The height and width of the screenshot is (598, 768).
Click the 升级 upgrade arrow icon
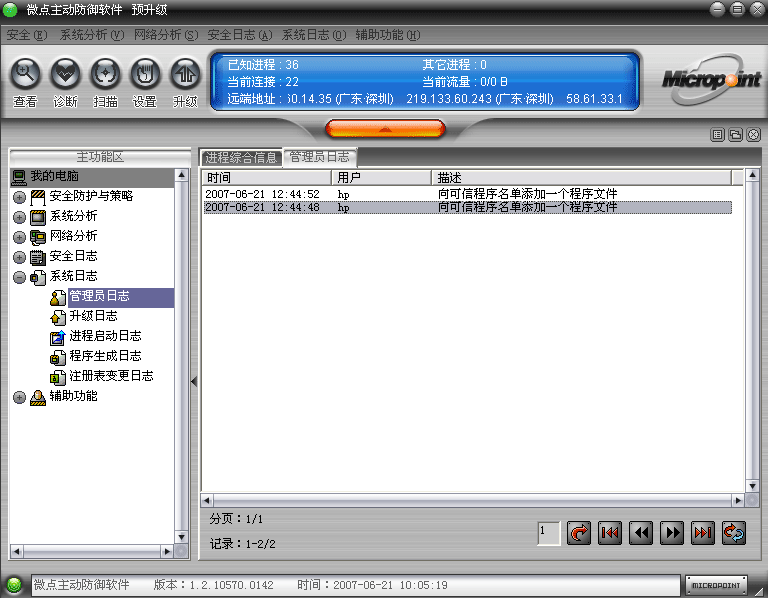click(185, 74)
